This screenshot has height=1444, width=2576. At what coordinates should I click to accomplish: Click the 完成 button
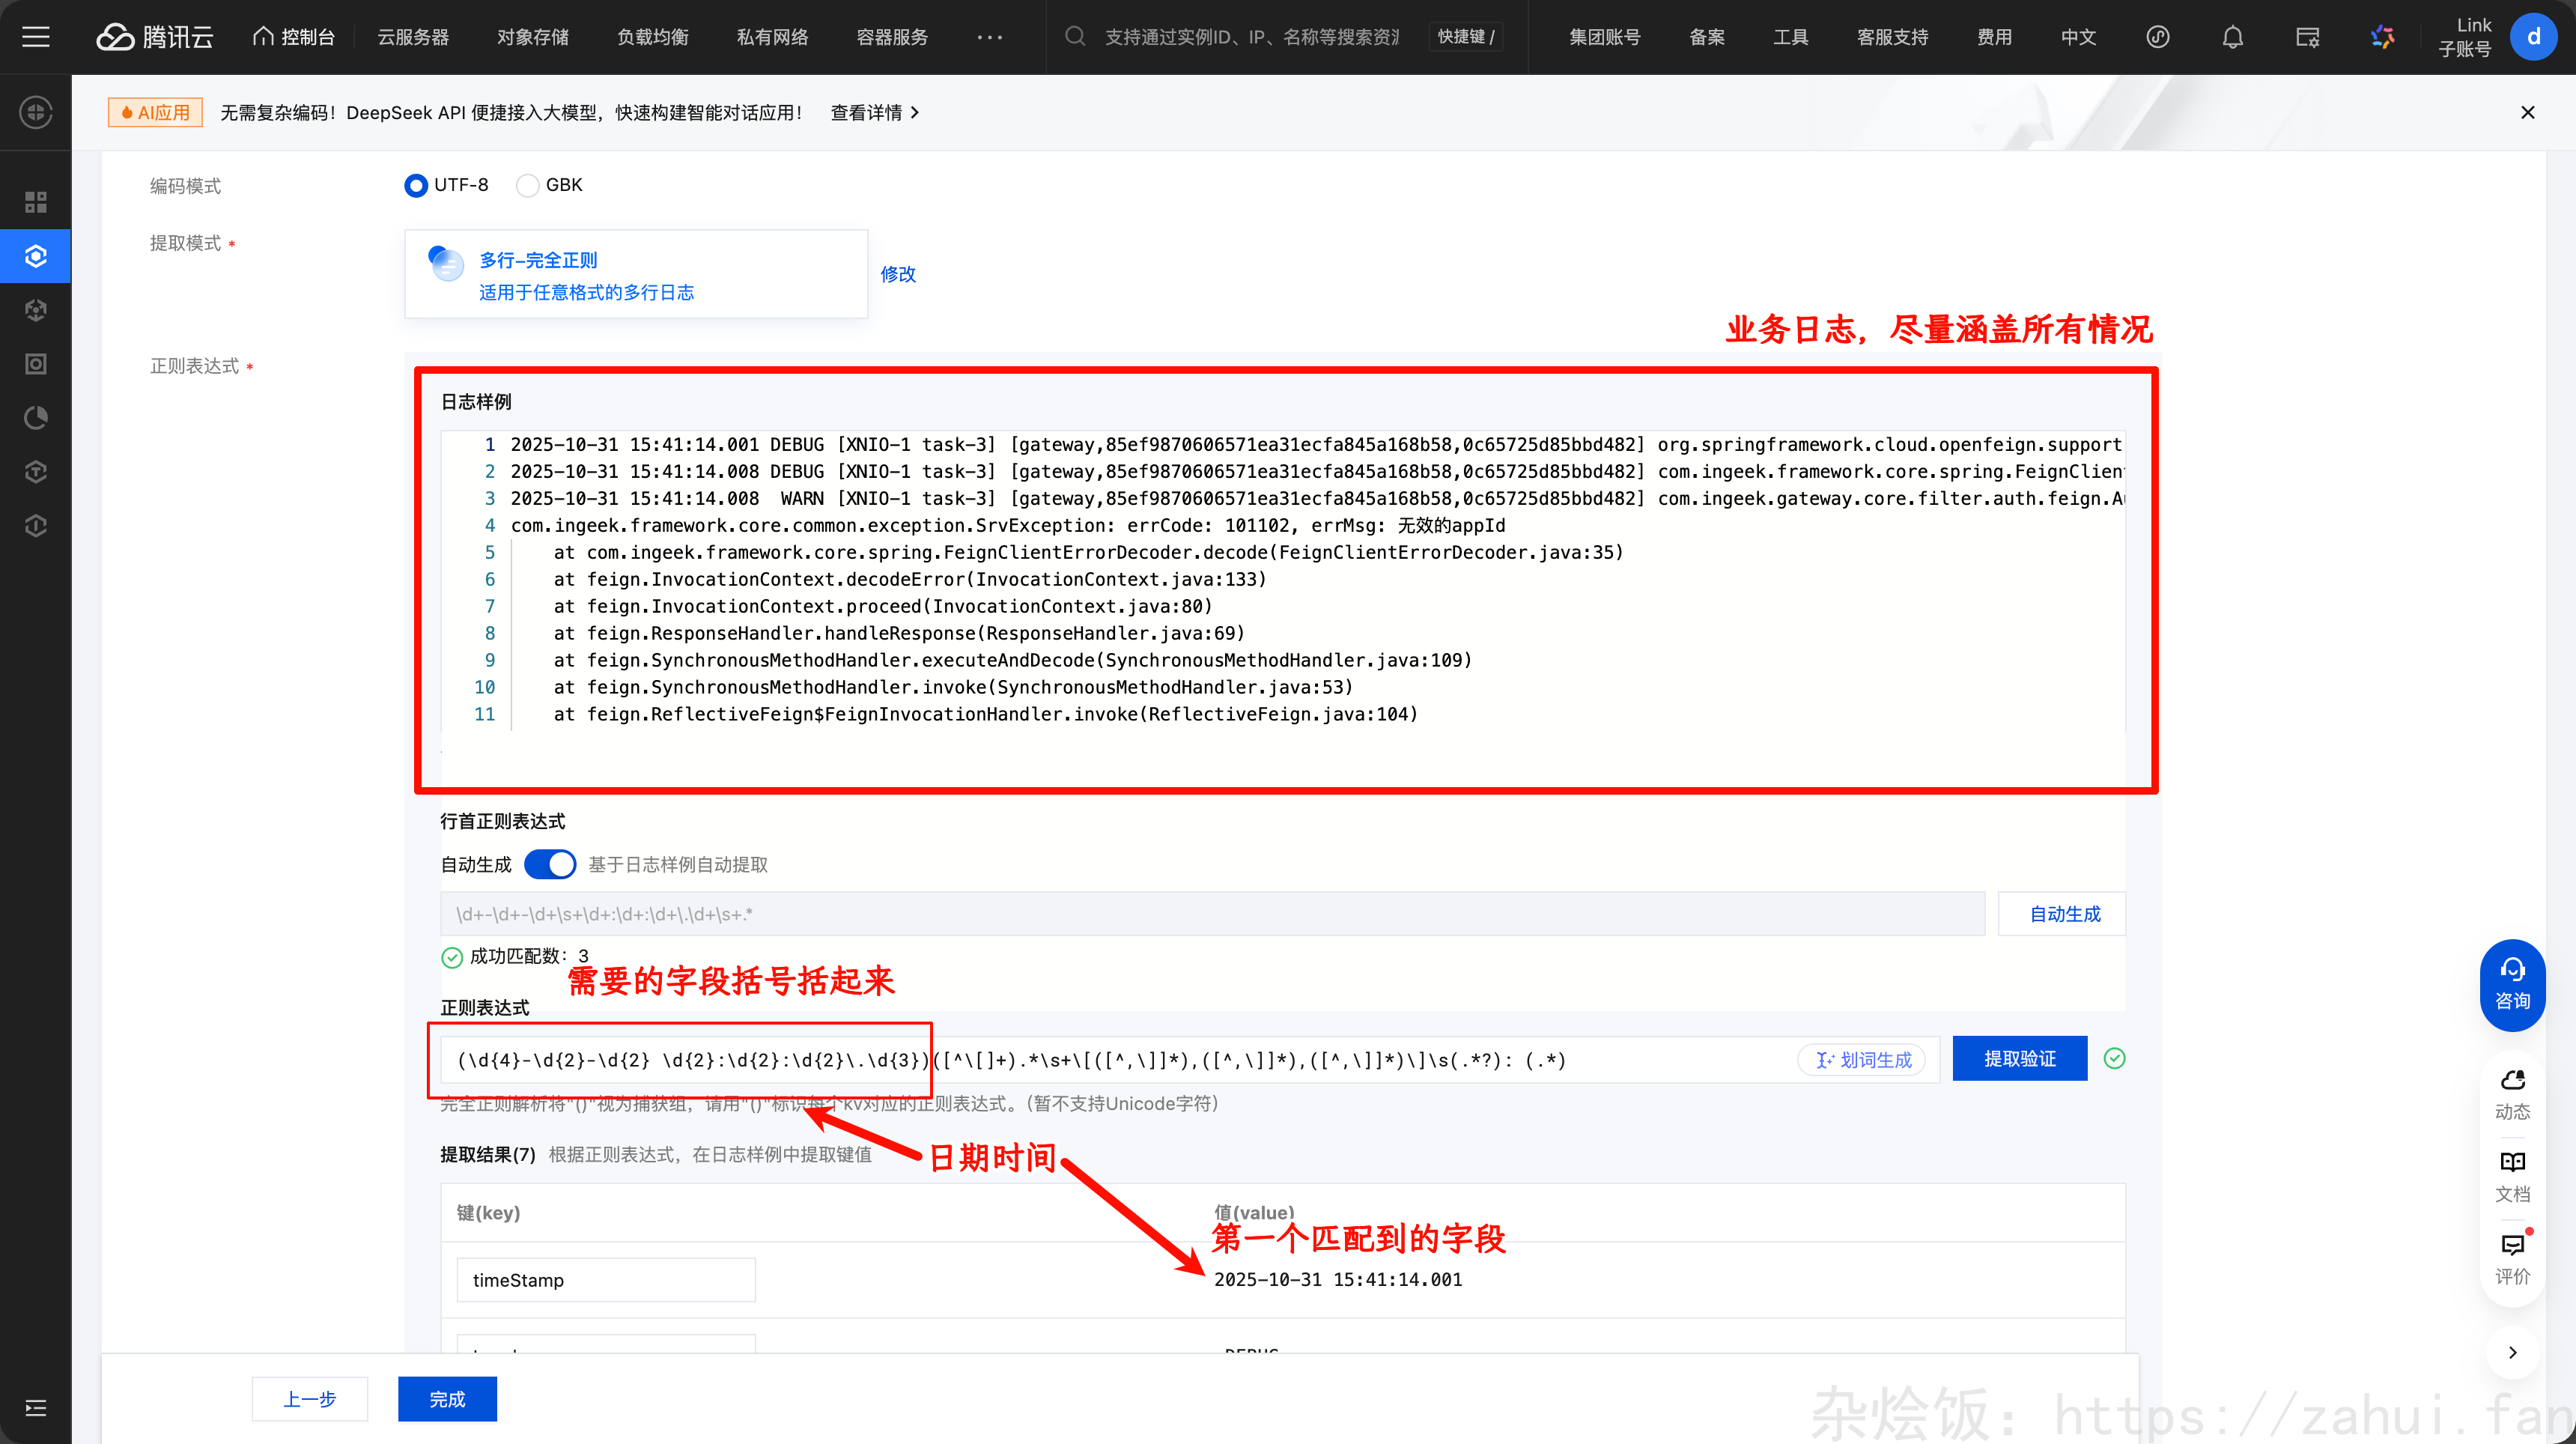(x=447, y=1398)
